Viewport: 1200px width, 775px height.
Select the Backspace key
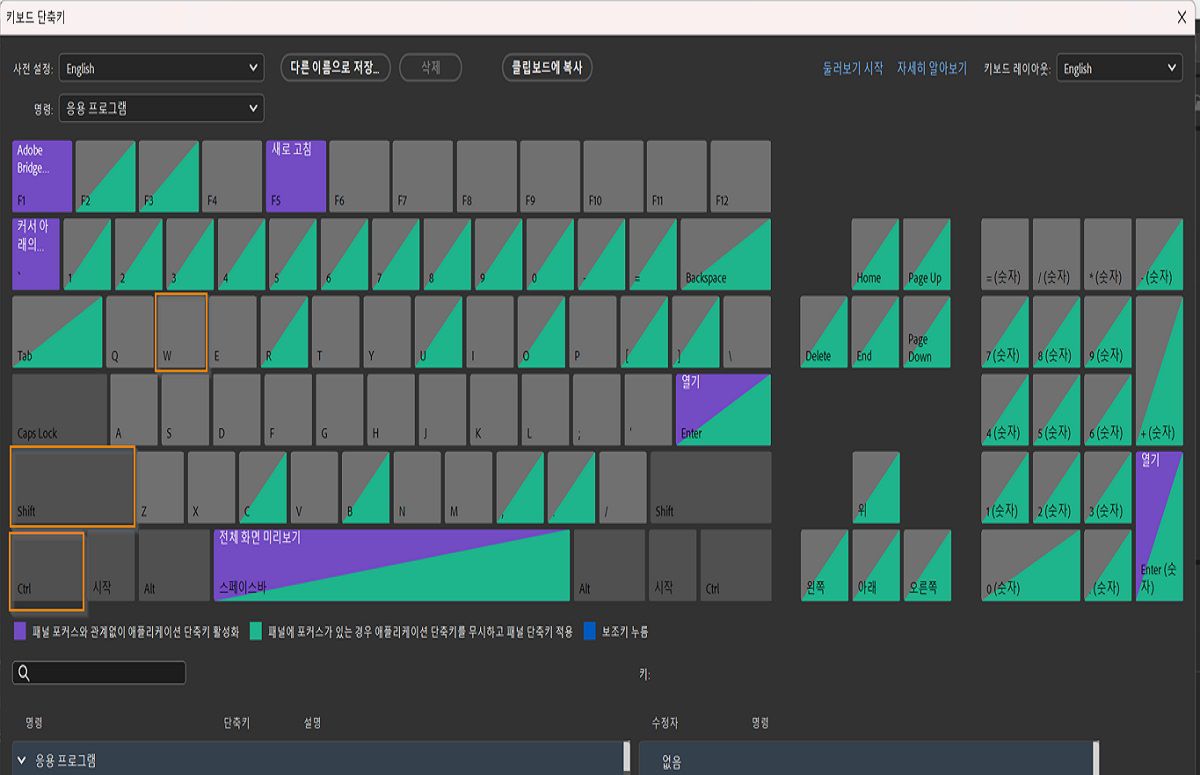(725, 254)
